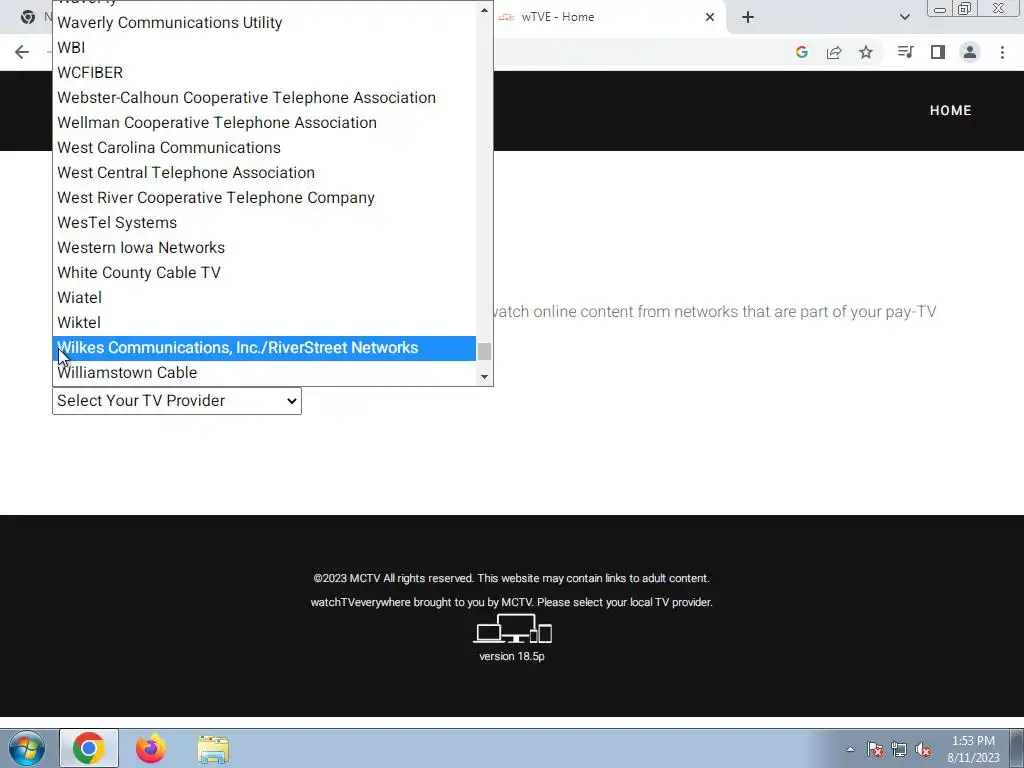Select Wilkes Communications, Inc./RiverStreet Networks
The width and height of the screenshot is (1024, 768).
pos(264,347)
